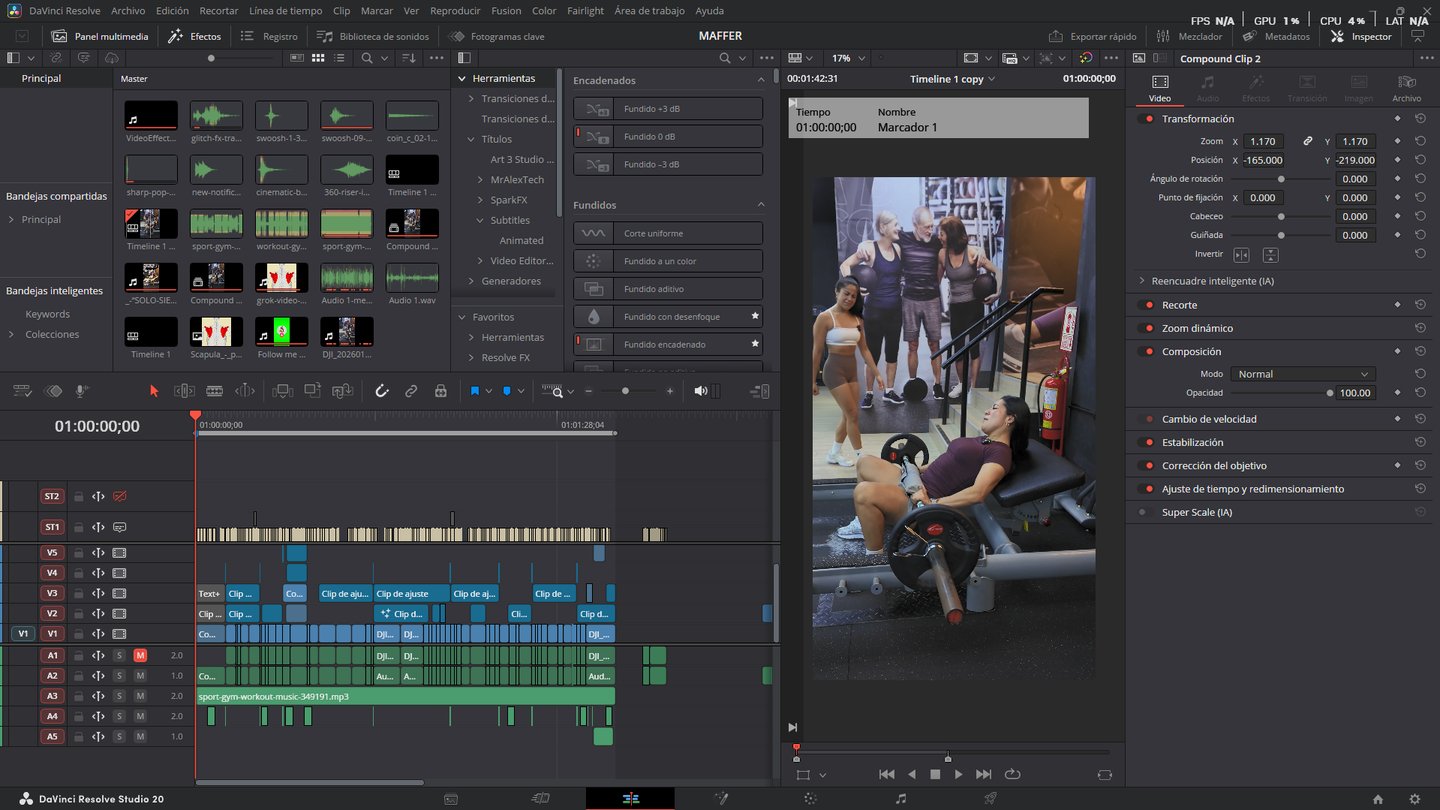1440x810 pixels.
Task: Solo audio track A3
Action: coord(119,696)
